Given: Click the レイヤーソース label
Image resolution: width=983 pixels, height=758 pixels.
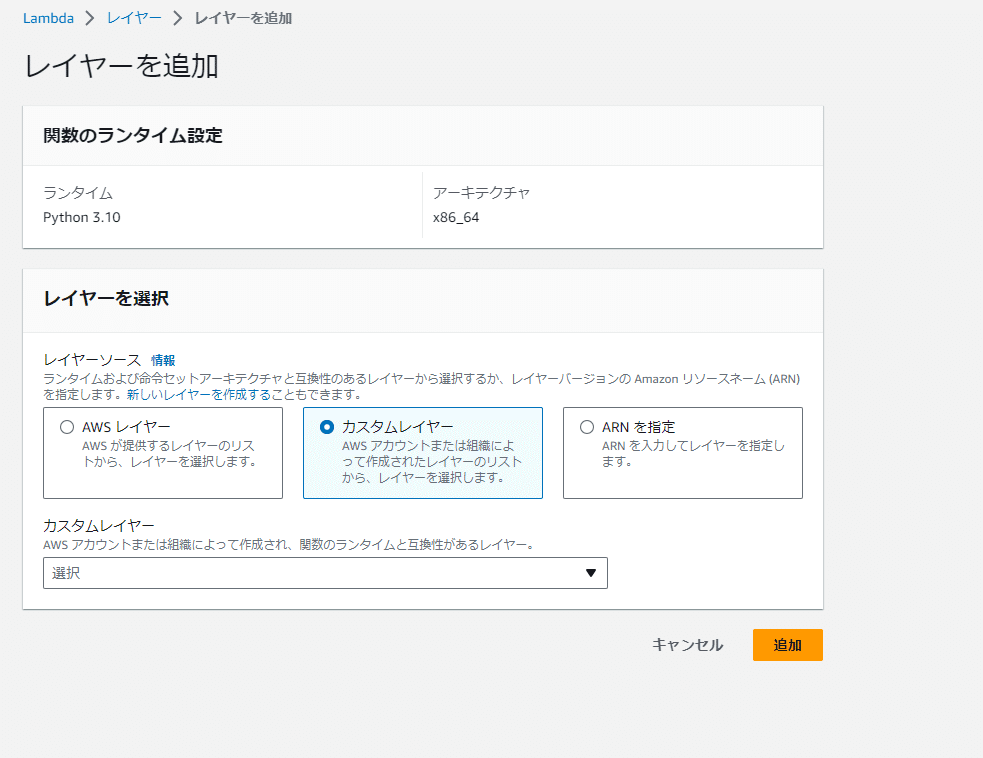Looking at the screenshot, I should pyautogui.click(x=92, y=360).
